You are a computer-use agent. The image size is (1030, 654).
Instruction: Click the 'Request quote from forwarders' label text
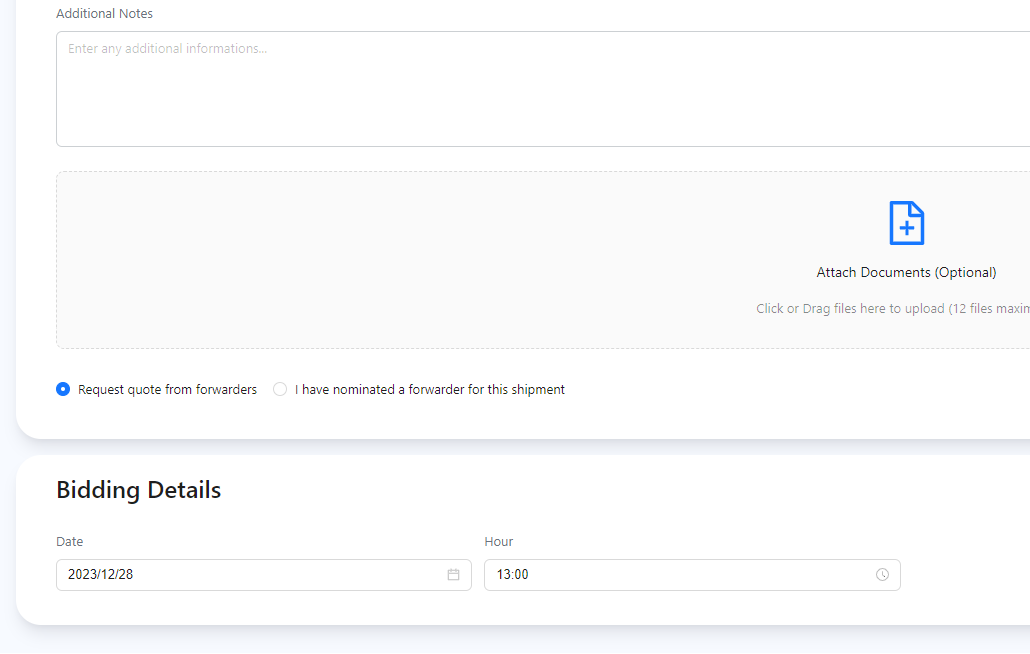pyautogui.click(x=167, y=389)
